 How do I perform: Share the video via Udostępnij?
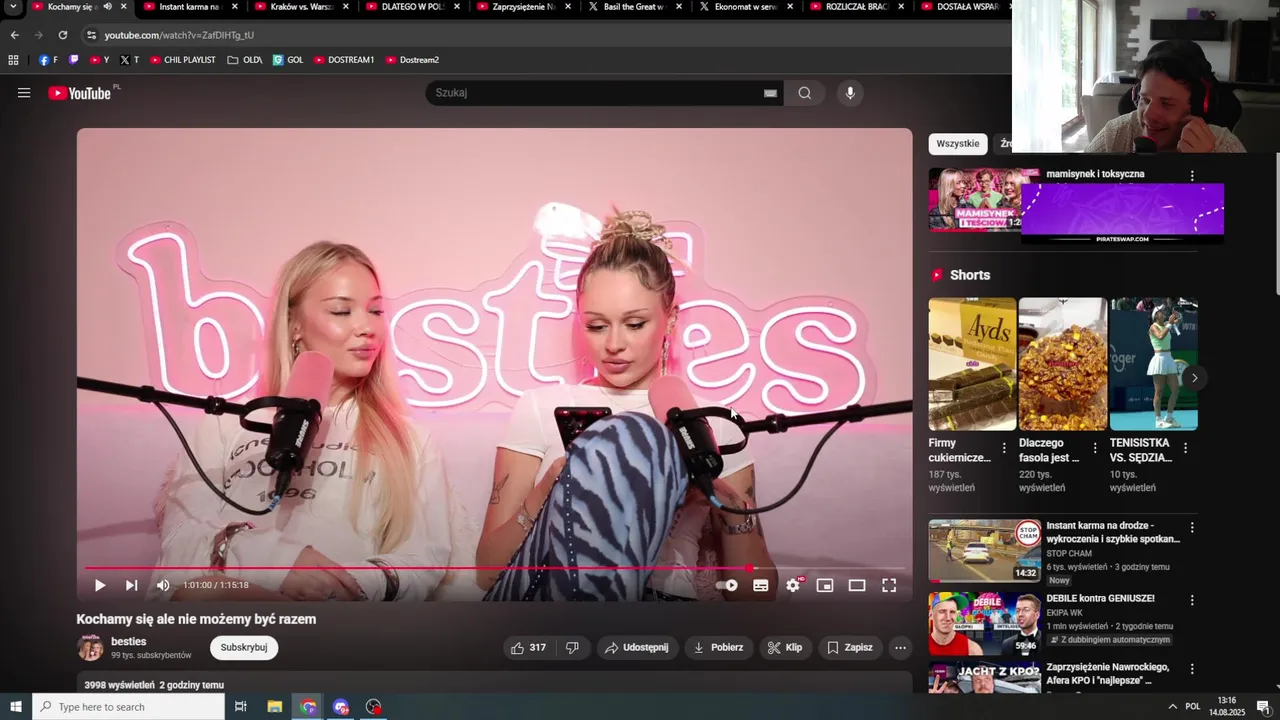pyautogui.click(x=637, y=648)
